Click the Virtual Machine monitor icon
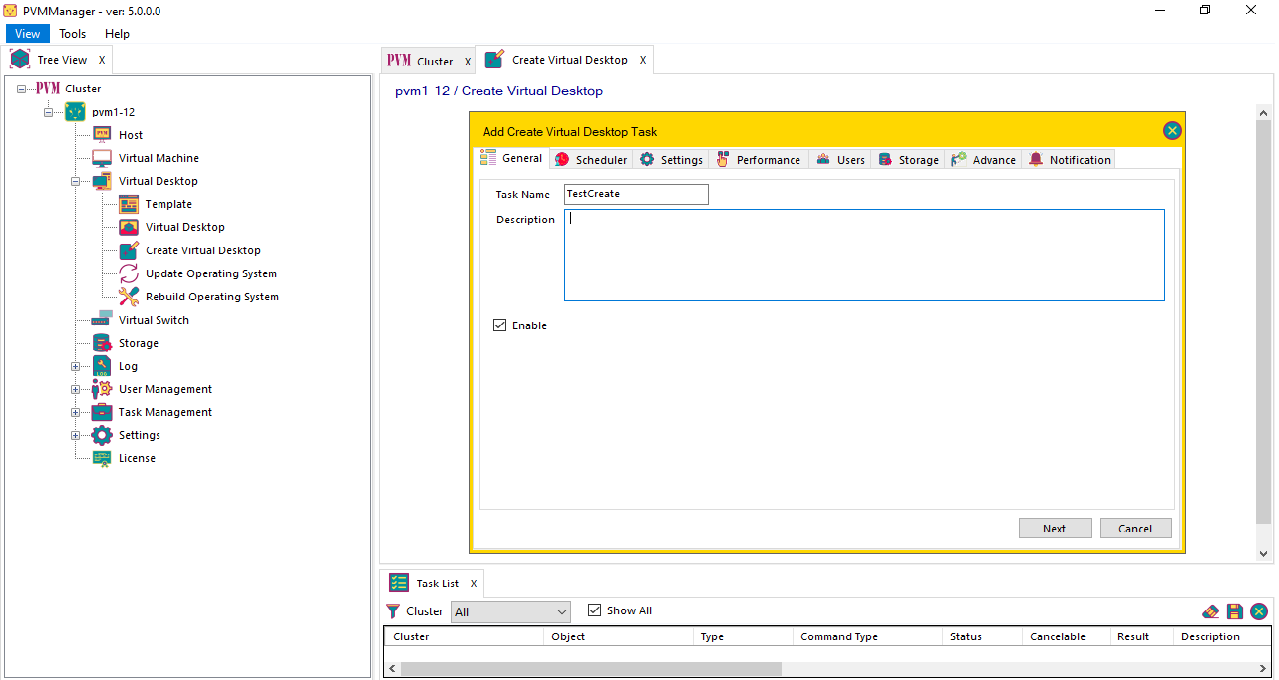 [x=102, y=158]
